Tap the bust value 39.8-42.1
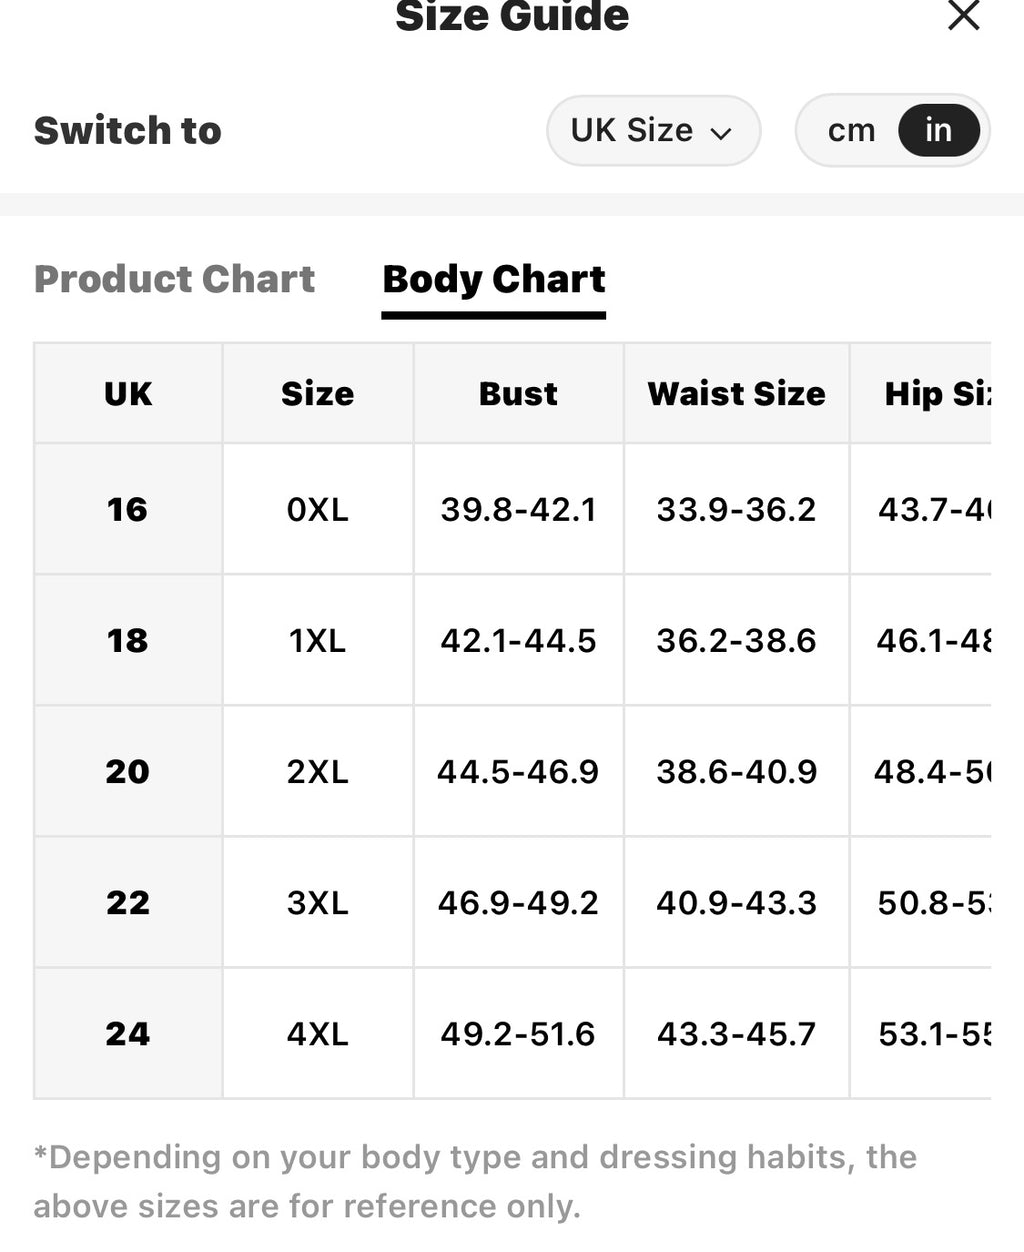The image size is (1024, 1252). point(518,509)
